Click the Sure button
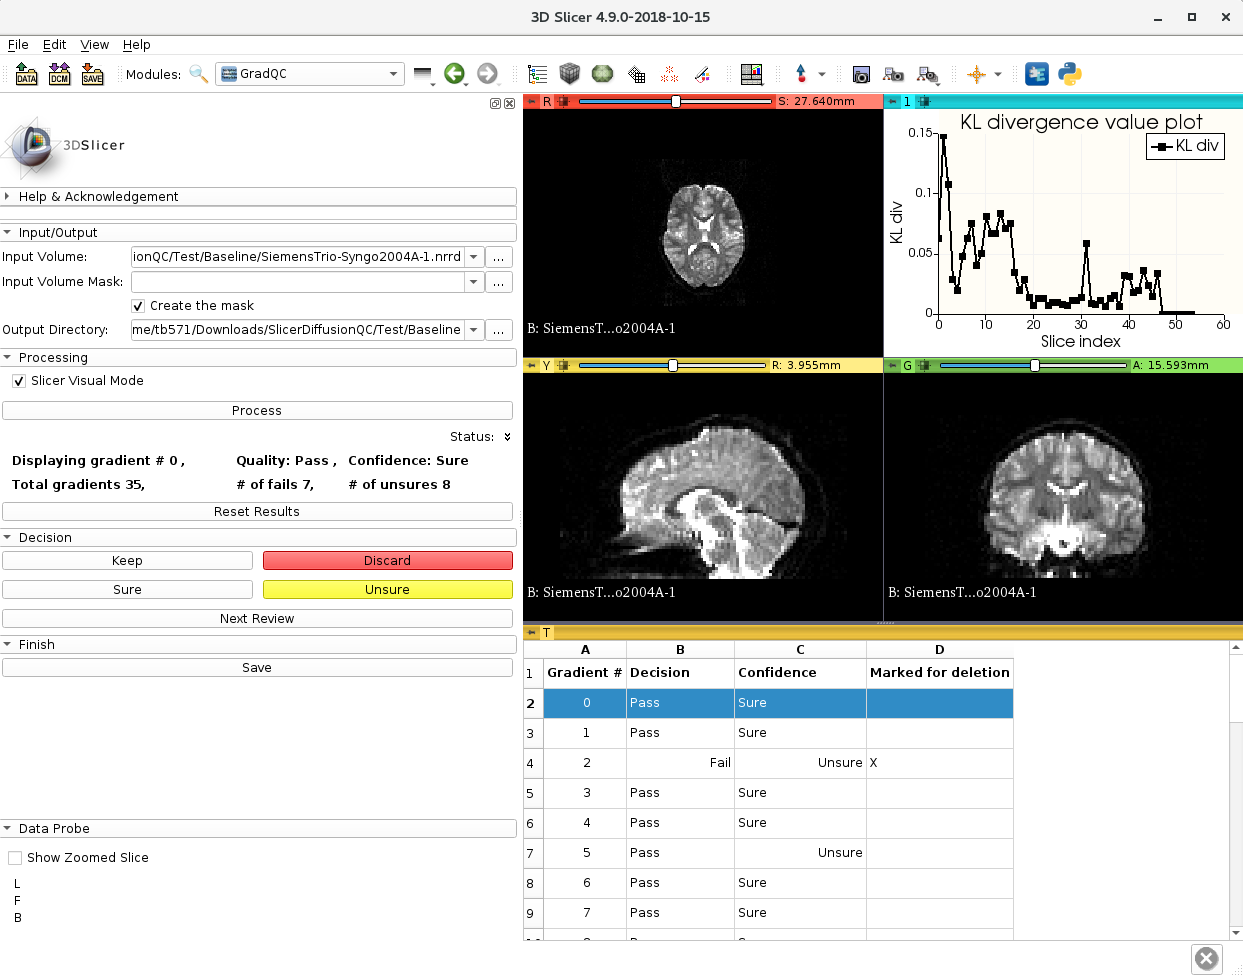Viewport: 1243px width, 975px height. point(127,590)
